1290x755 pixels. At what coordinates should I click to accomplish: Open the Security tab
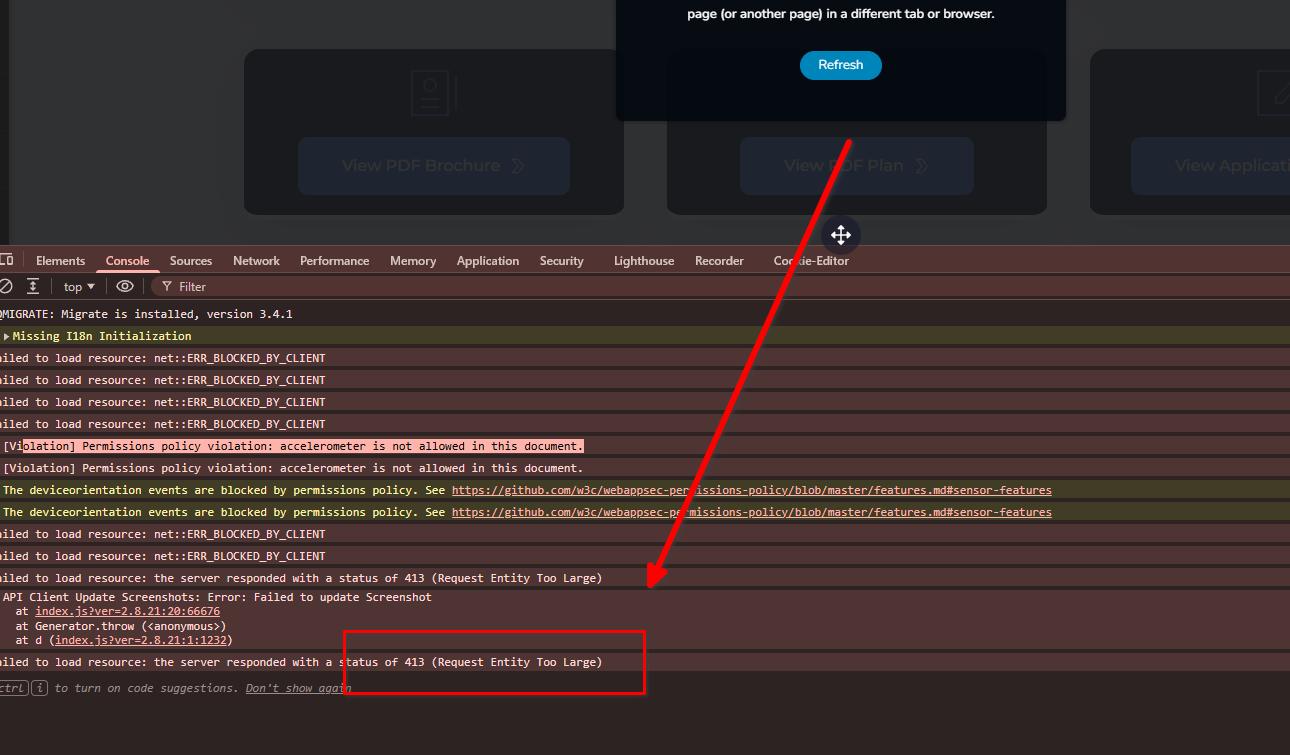coord(561,260)
